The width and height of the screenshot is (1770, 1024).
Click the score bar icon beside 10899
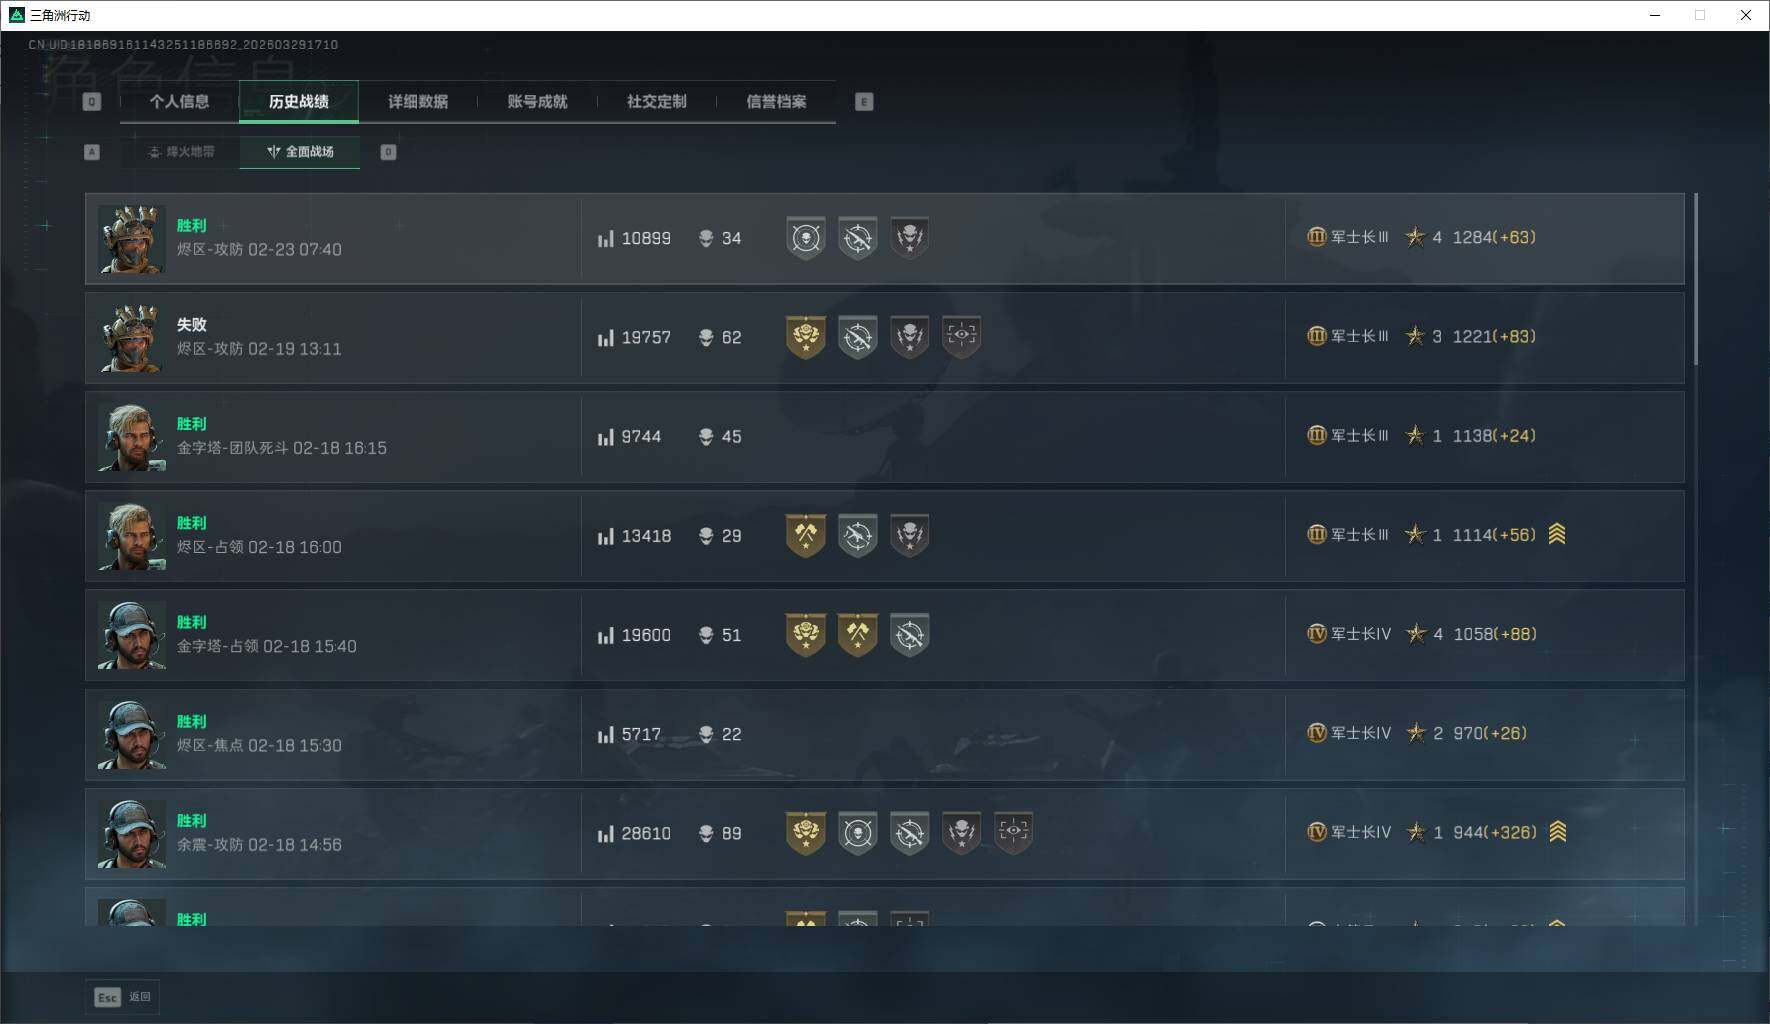tap(605, 238)
